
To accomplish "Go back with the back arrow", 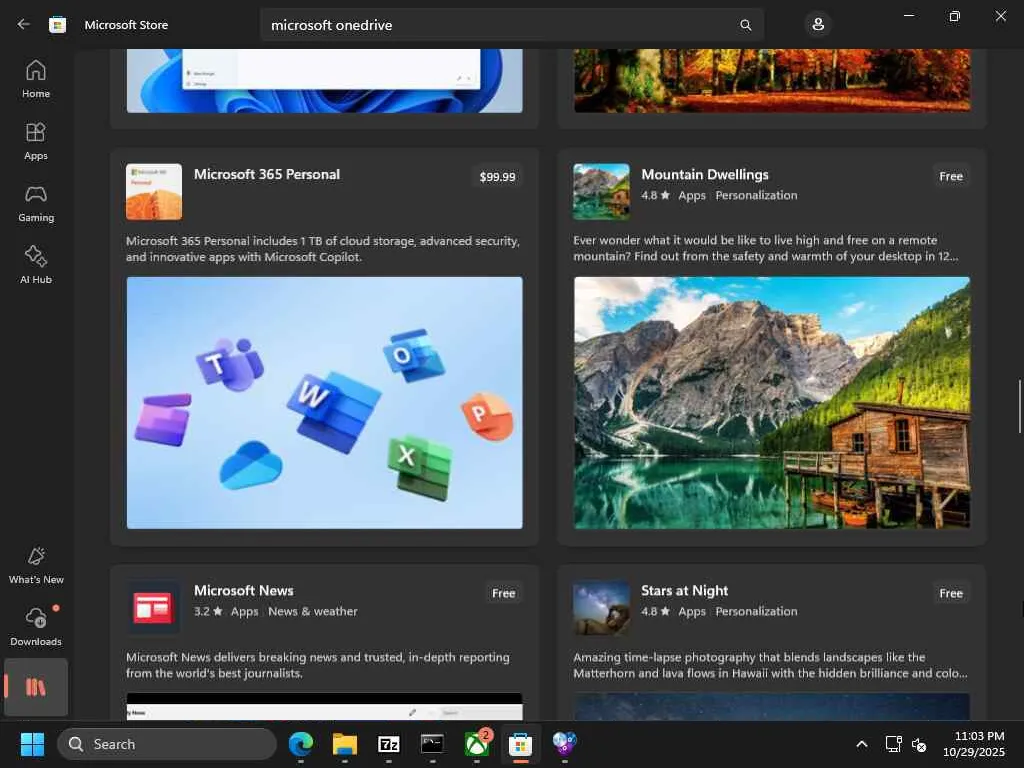I will (x=24, y=25).
